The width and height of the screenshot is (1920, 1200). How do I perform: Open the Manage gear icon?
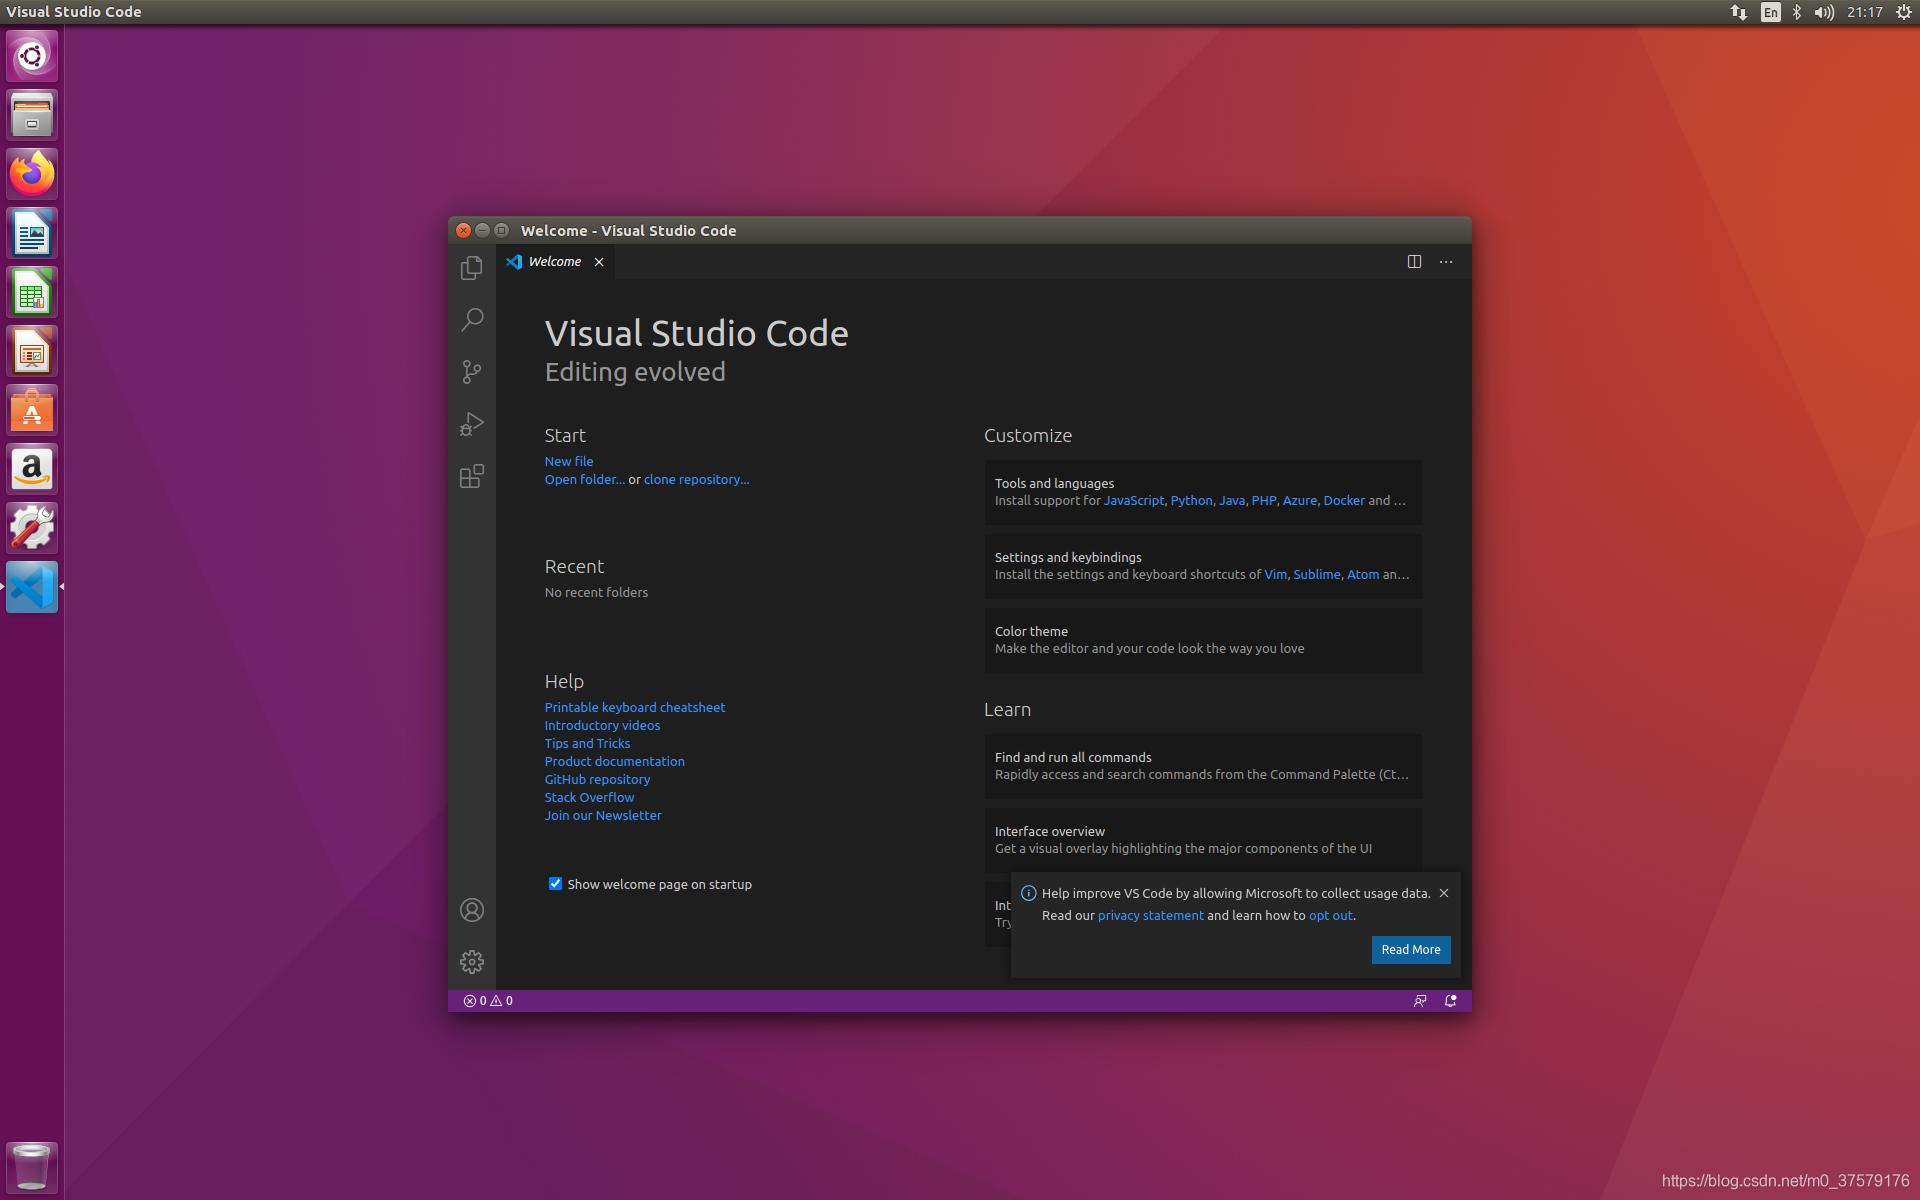pyautogui.click(x=472, y=962)
